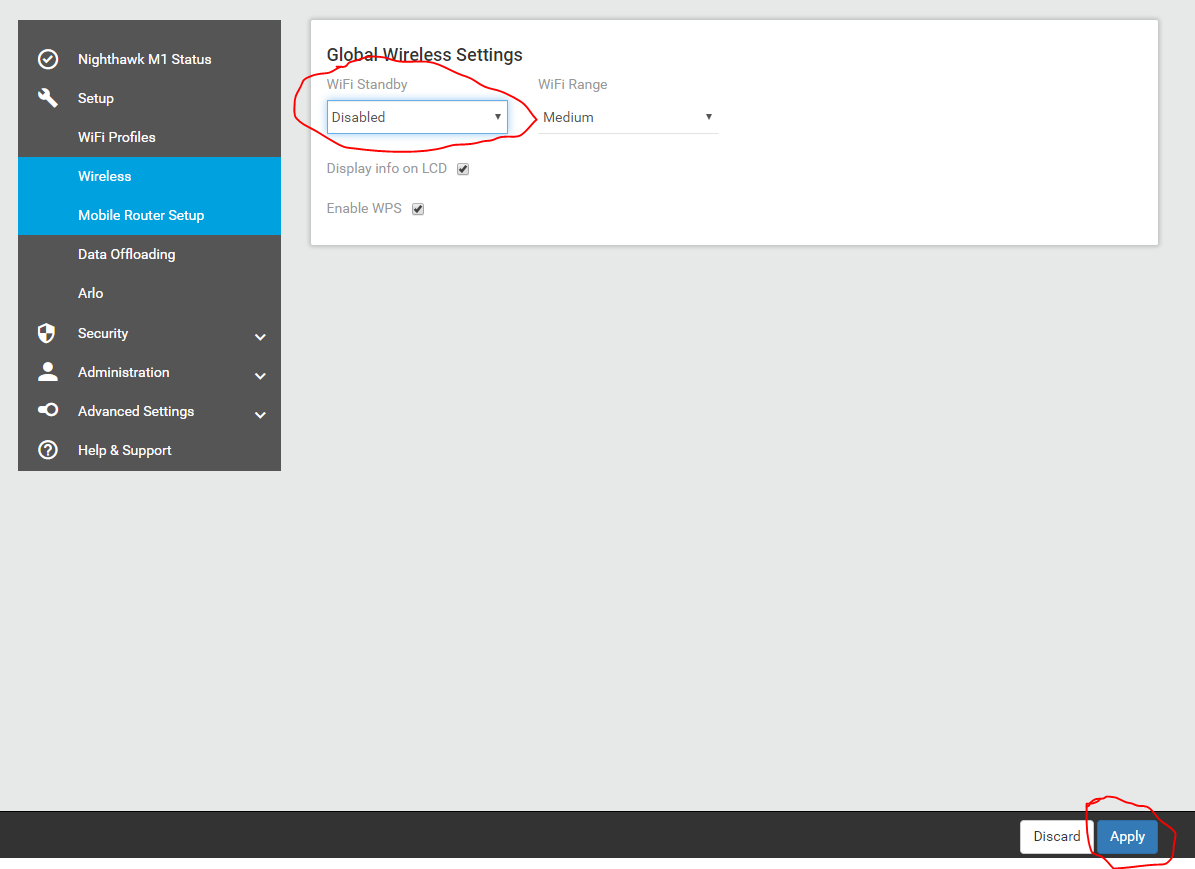1195x869 pixels.
Task: Open Data Offloading settings
Action: 127,254
